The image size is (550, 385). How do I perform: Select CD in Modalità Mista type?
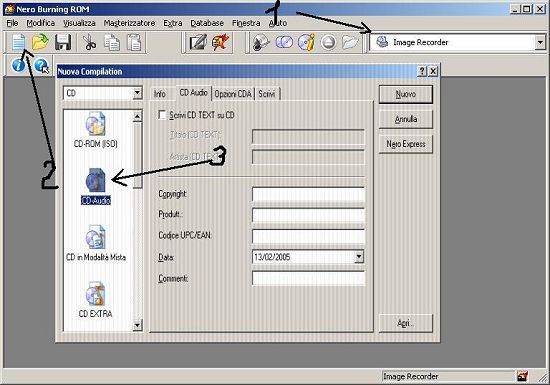(x=96, y=243)
